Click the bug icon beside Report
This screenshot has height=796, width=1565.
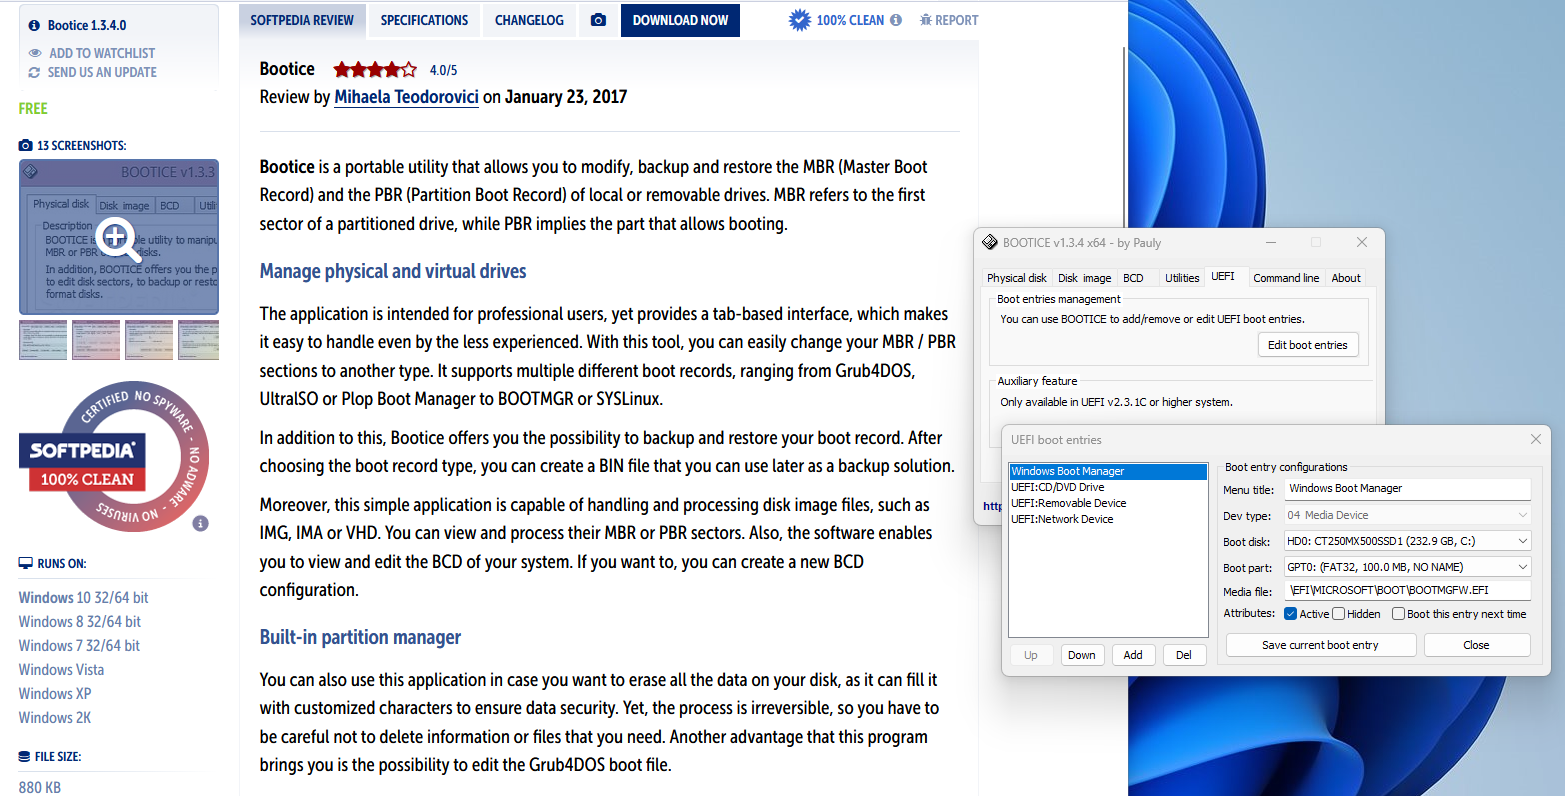[x=925, y=20]
